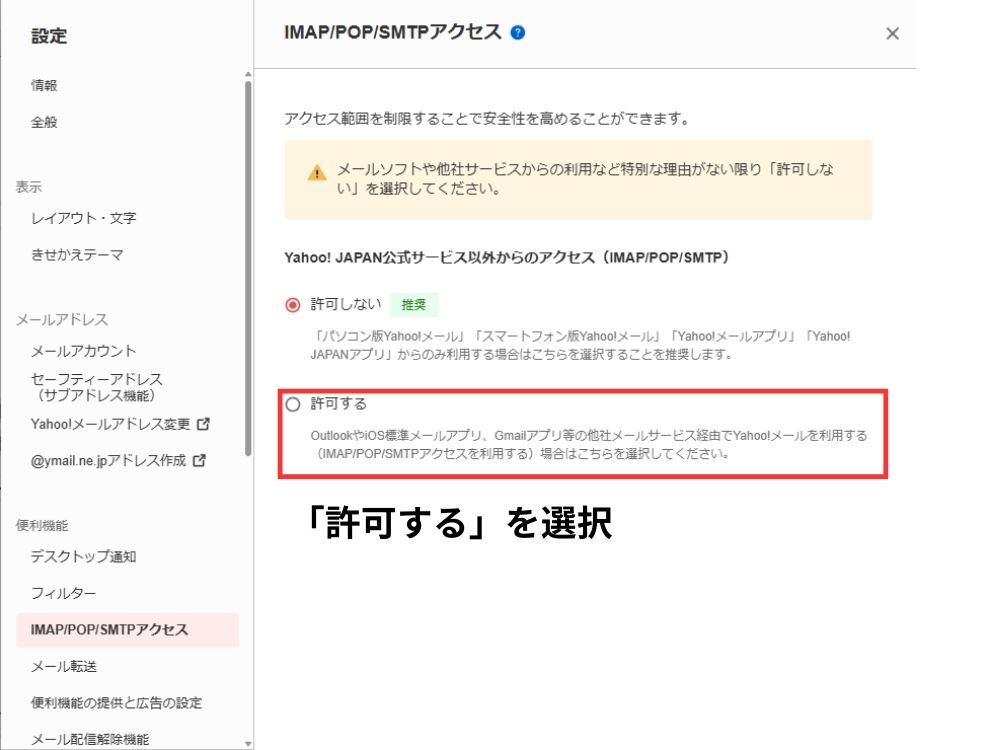
Task: Open 全般 settings section
Action: click(44, 122)
